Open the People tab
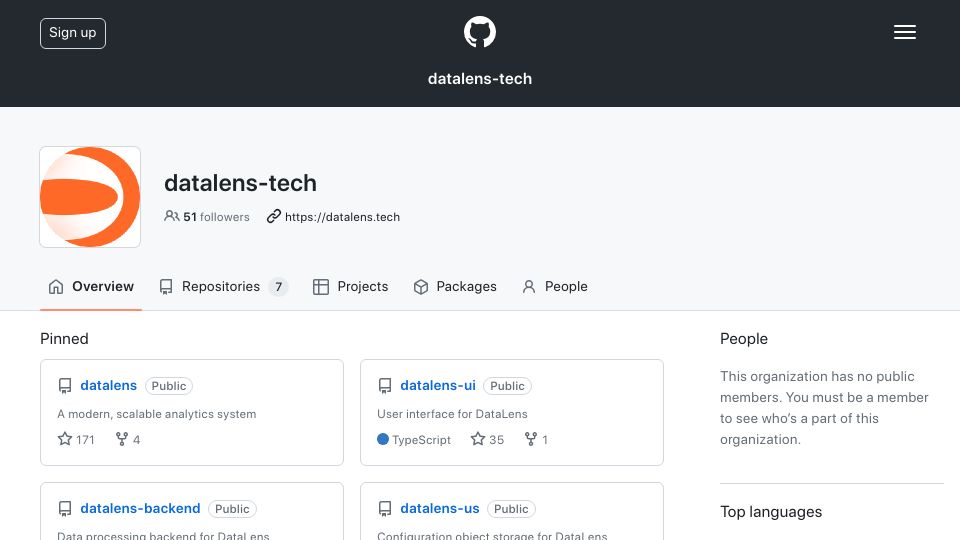This screenshot has width=960, height=540. coord(555,287)
